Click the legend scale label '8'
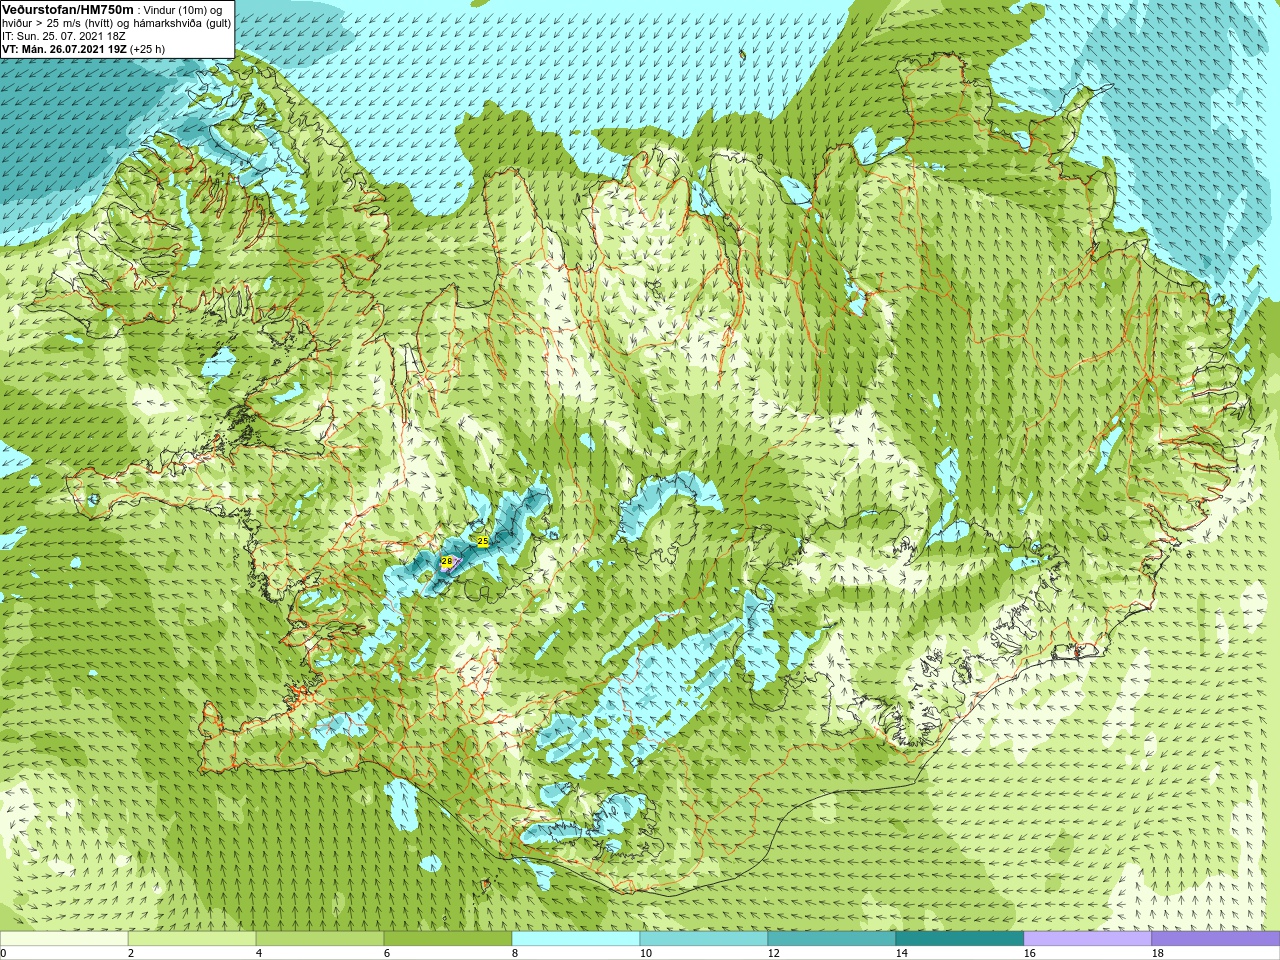Screen dimensions: 1280x960 tap(515, 953)
